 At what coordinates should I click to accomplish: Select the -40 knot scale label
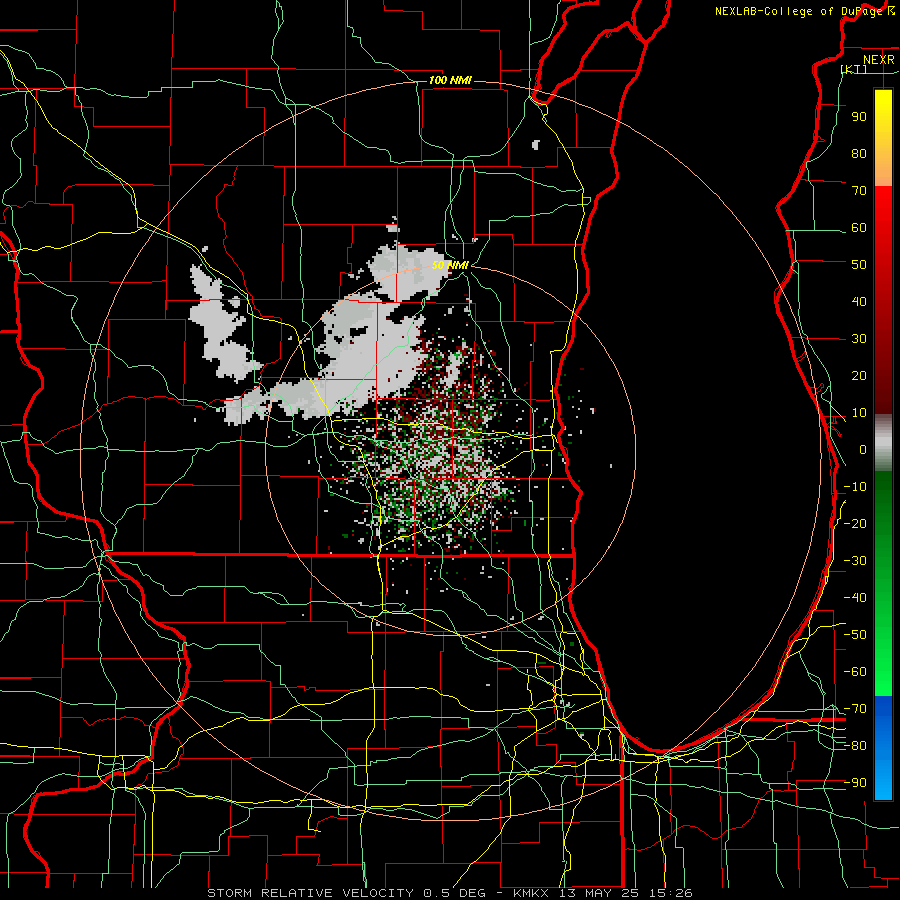pyautogui.click(x=855, y=598)
